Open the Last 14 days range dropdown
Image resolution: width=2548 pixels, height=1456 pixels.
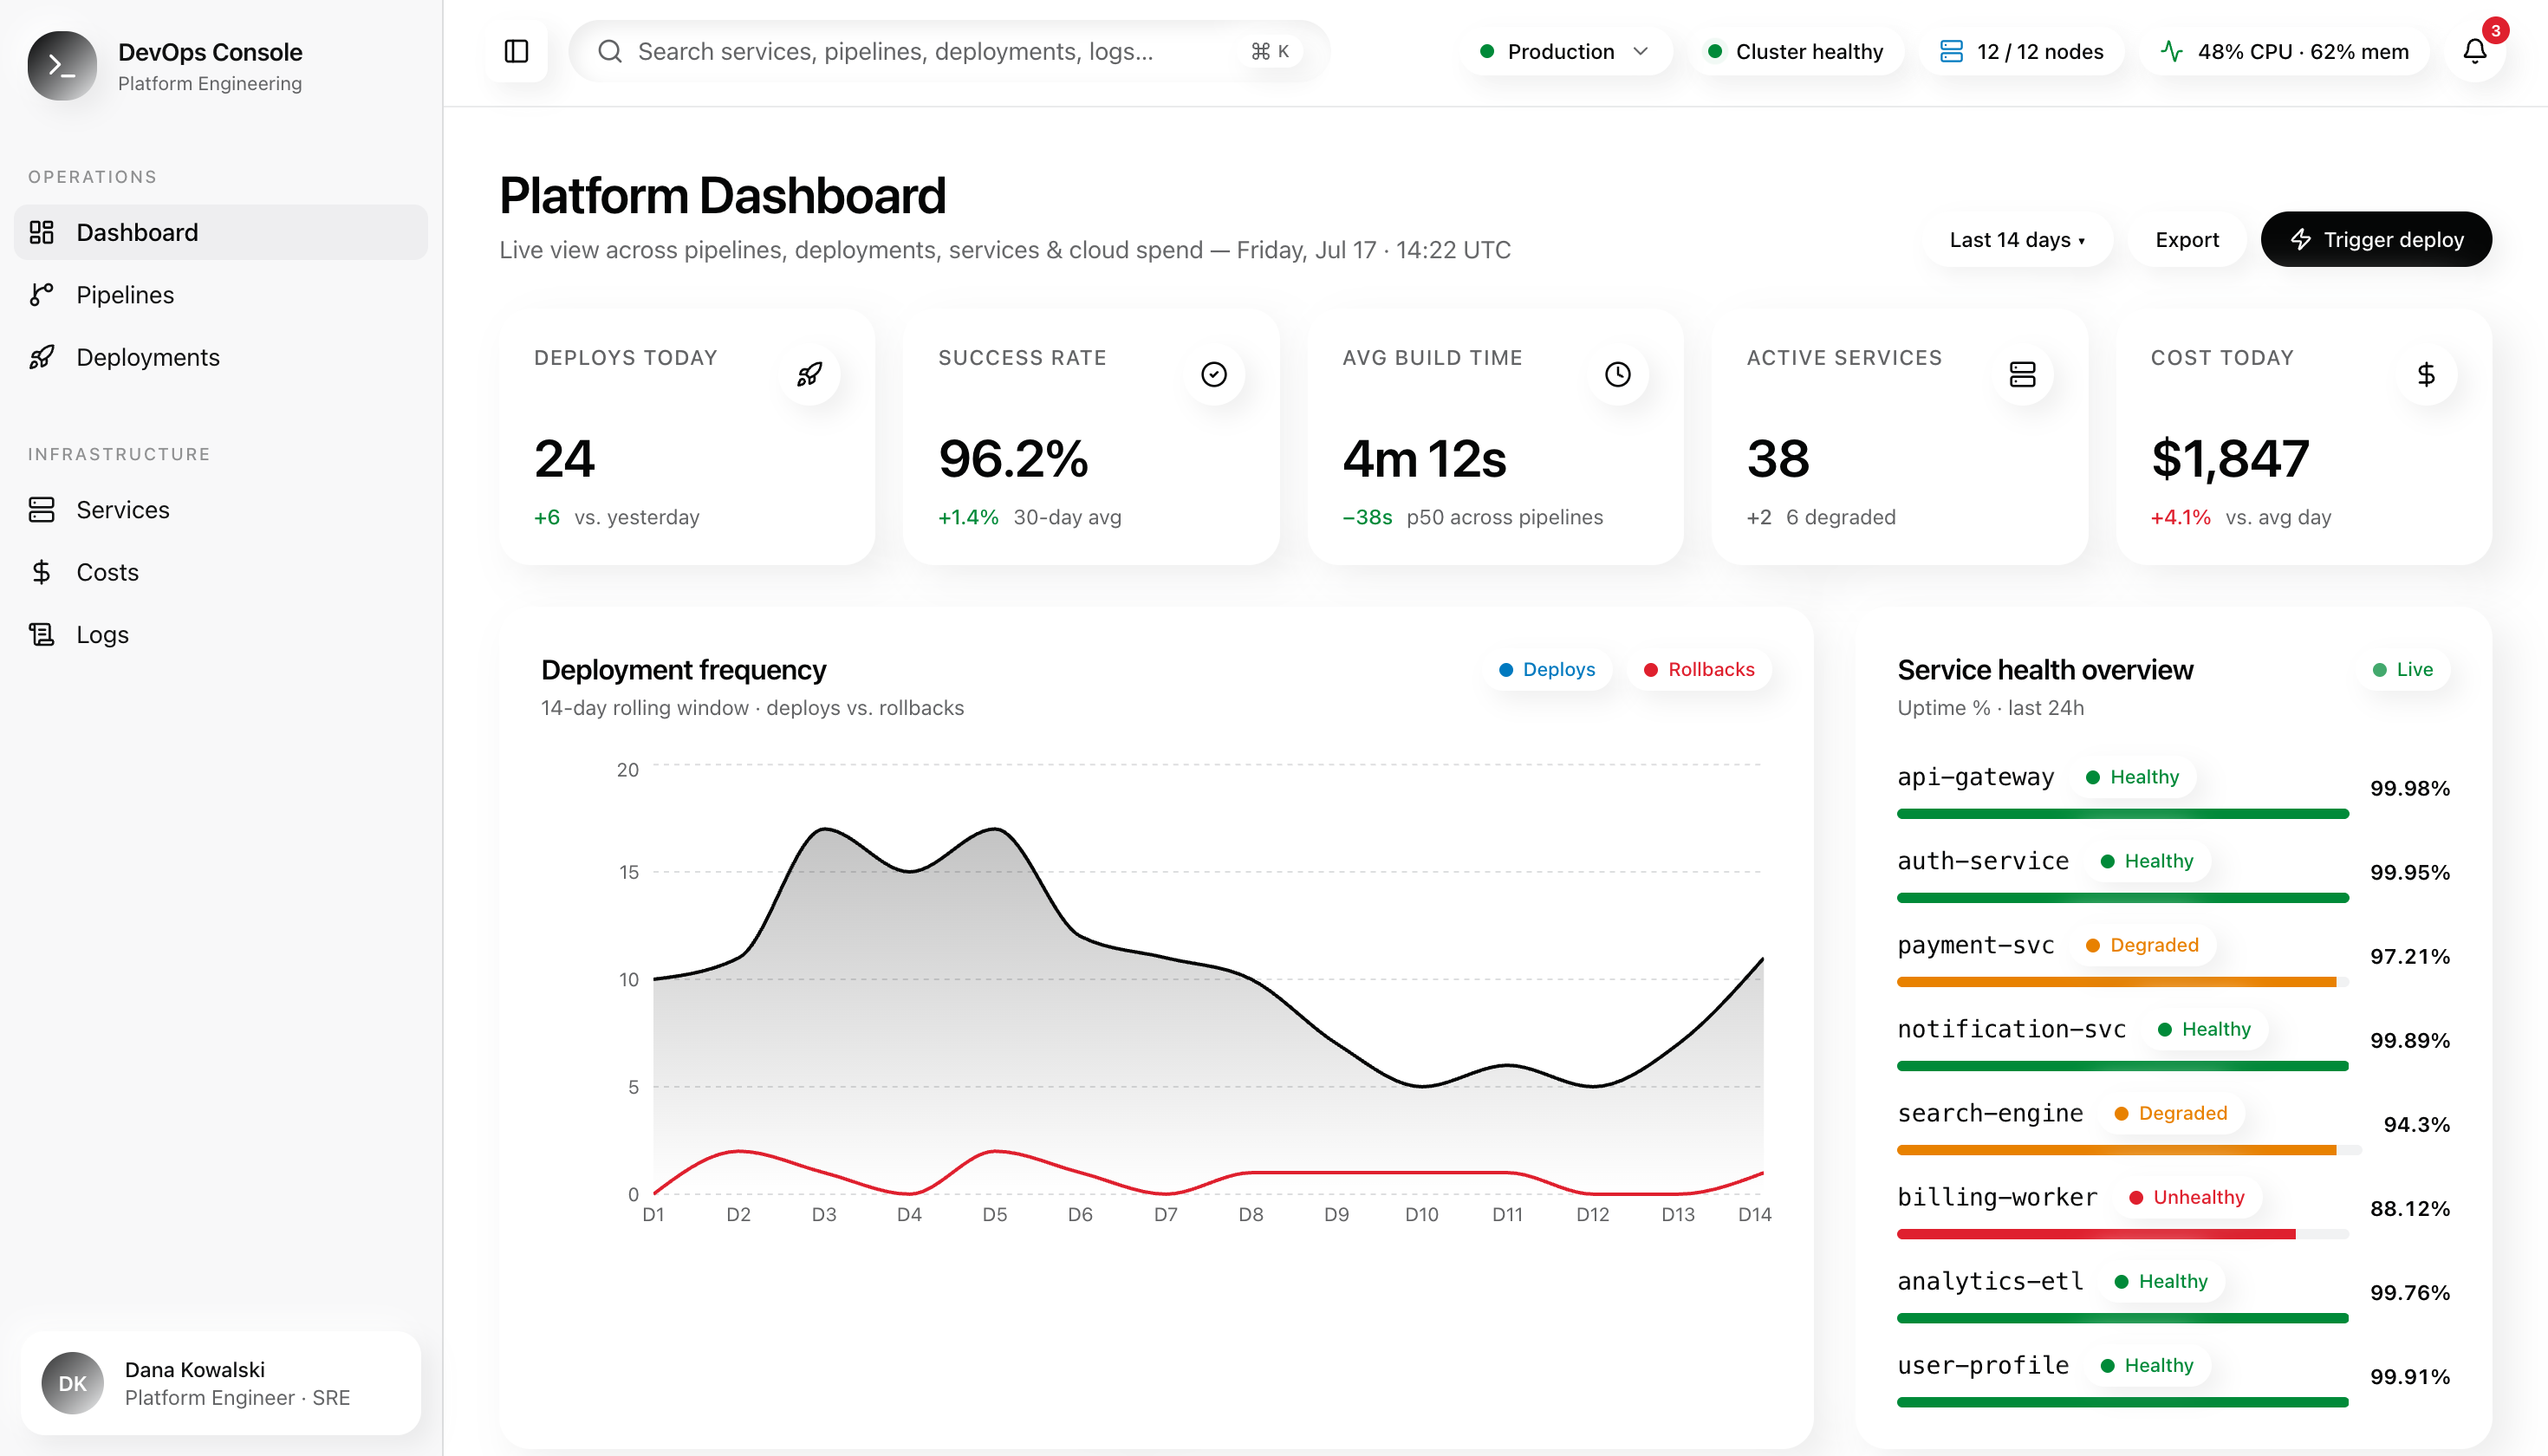tap(2017, 239)
